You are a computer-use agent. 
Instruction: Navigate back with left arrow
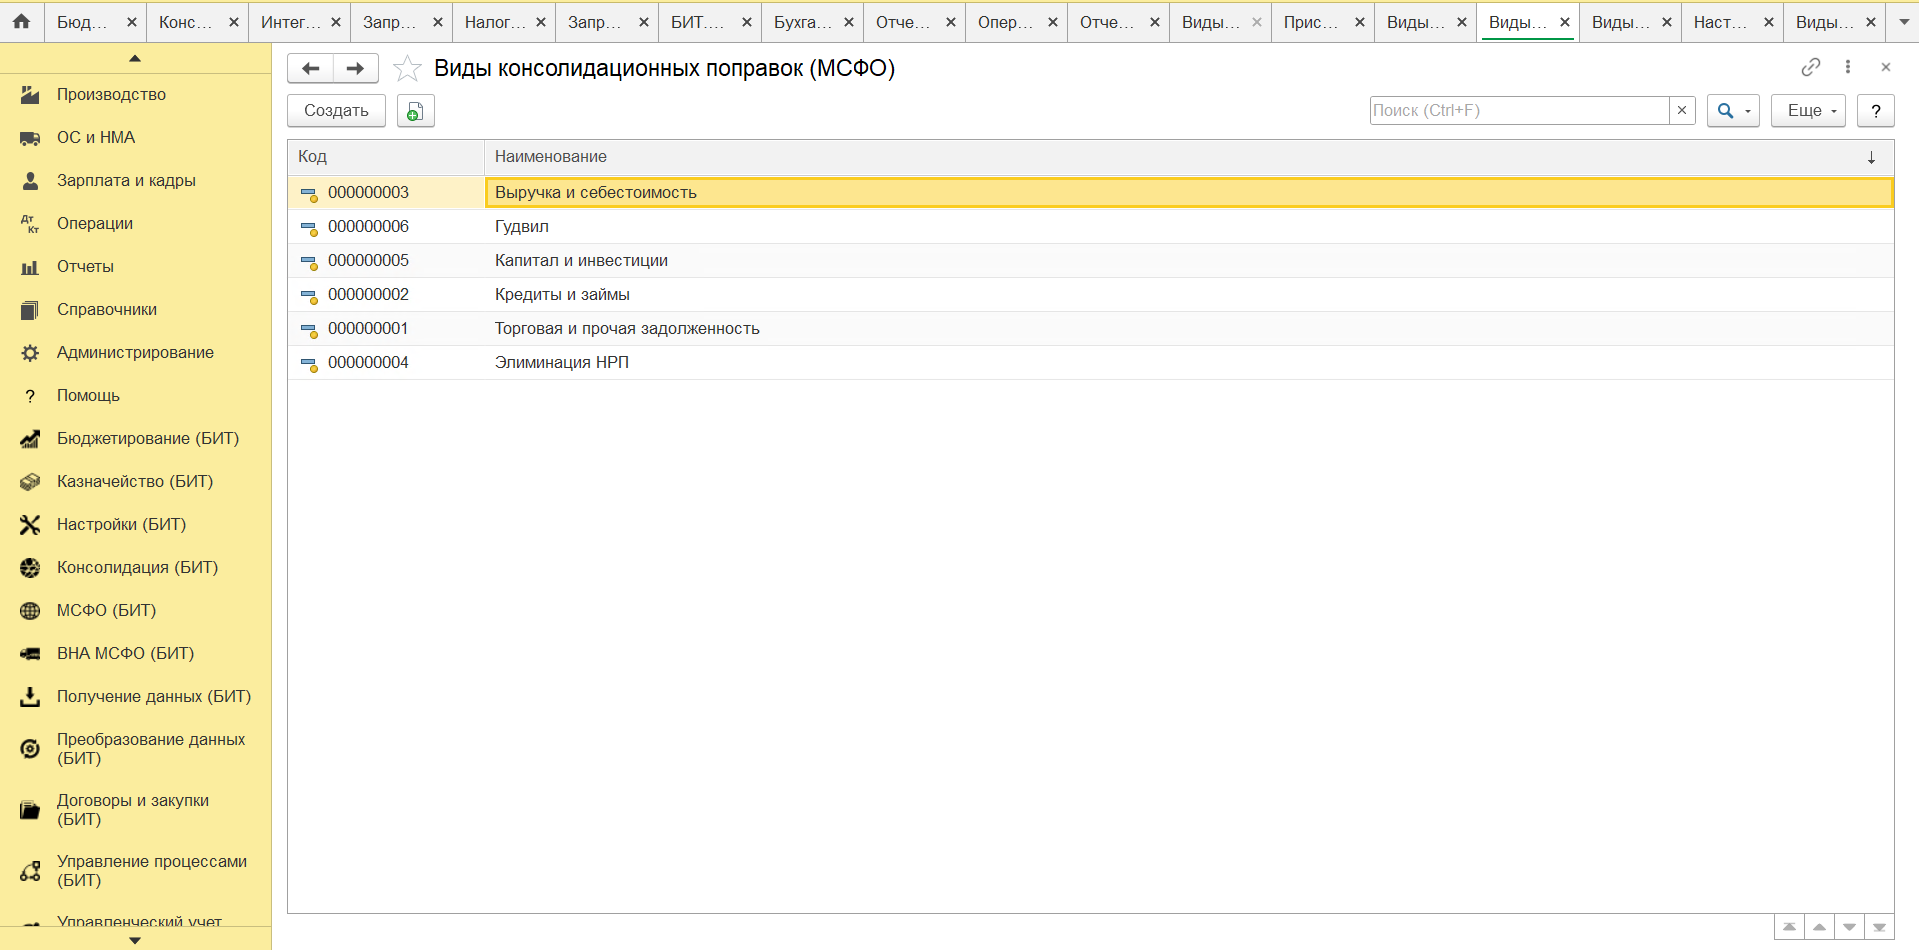pyautogui.click(x=311, y=68)
